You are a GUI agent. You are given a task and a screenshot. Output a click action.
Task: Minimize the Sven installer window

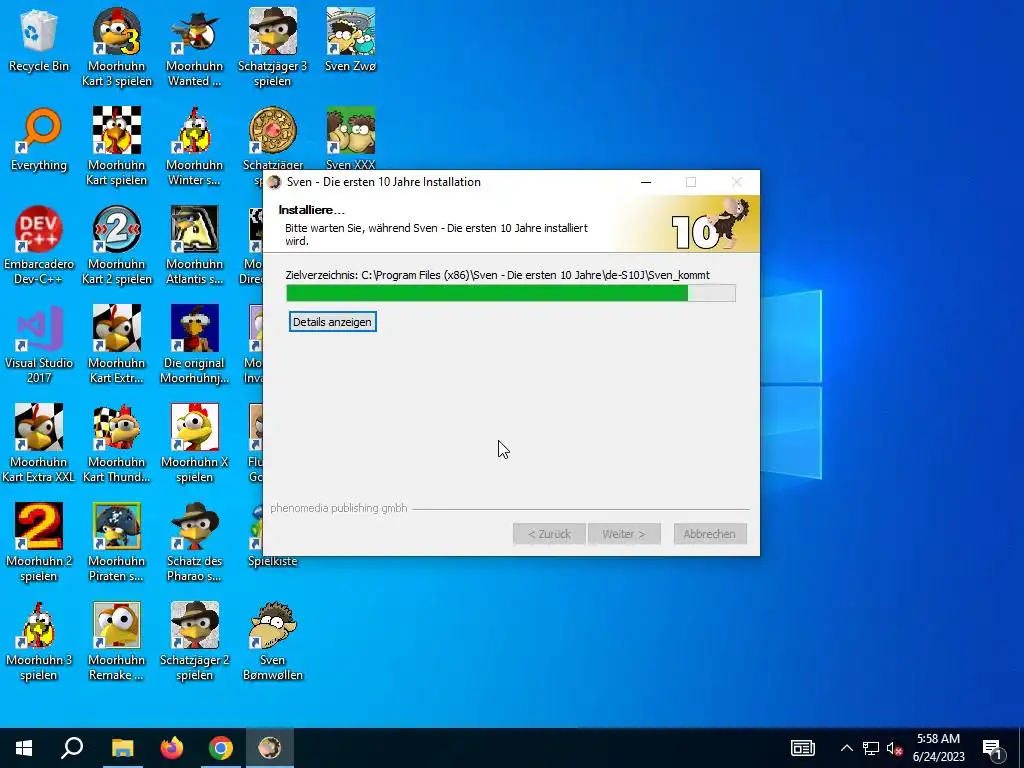(646, 182)
